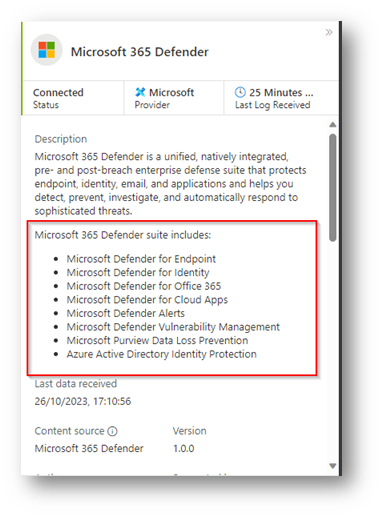Click Microsoft Defender for Office 365 item
This screenshot has height=518, width=384.
[144, 286]
